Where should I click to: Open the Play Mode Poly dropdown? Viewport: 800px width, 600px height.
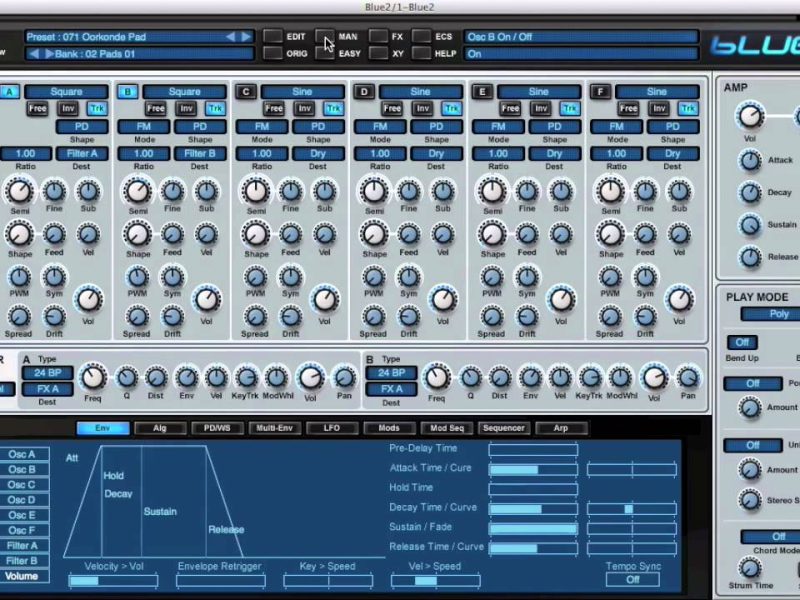[770, 314]
